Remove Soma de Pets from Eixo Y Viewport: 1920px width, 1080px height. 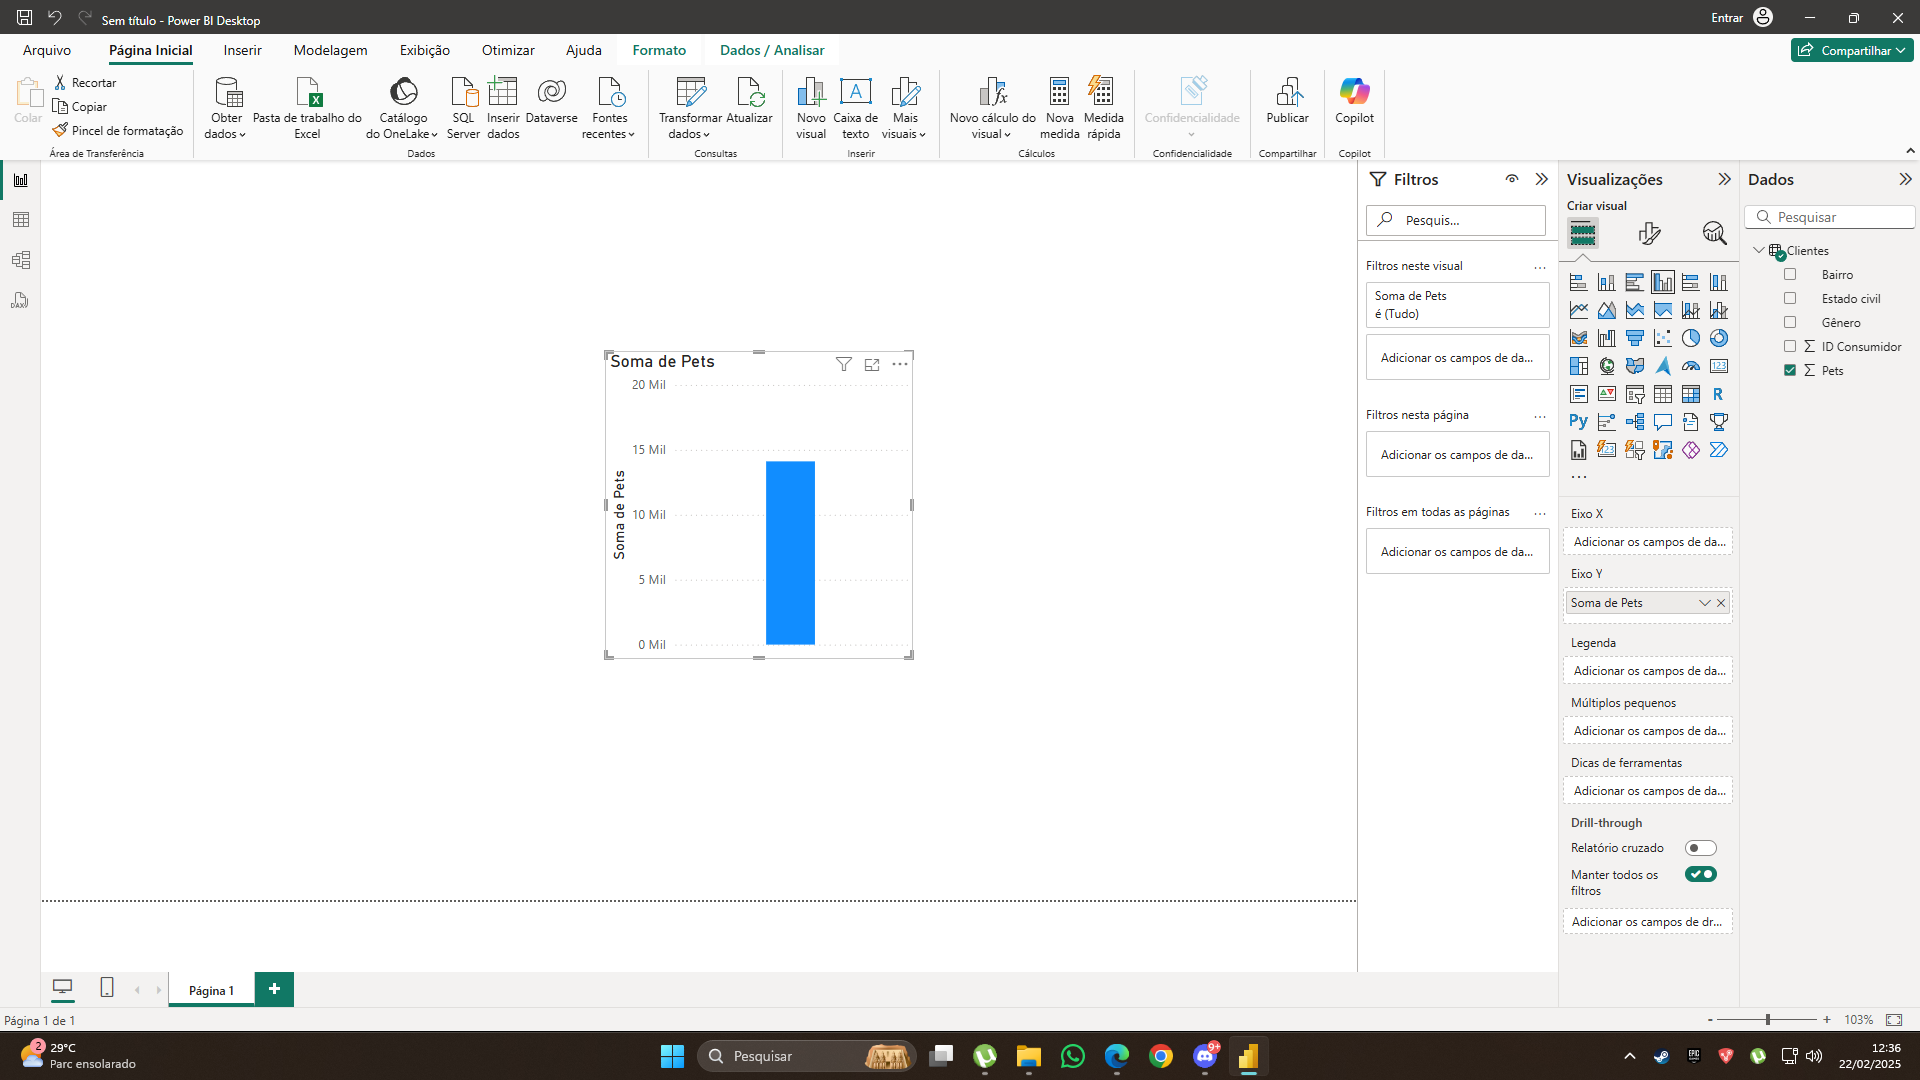[x=1721, y=603]
